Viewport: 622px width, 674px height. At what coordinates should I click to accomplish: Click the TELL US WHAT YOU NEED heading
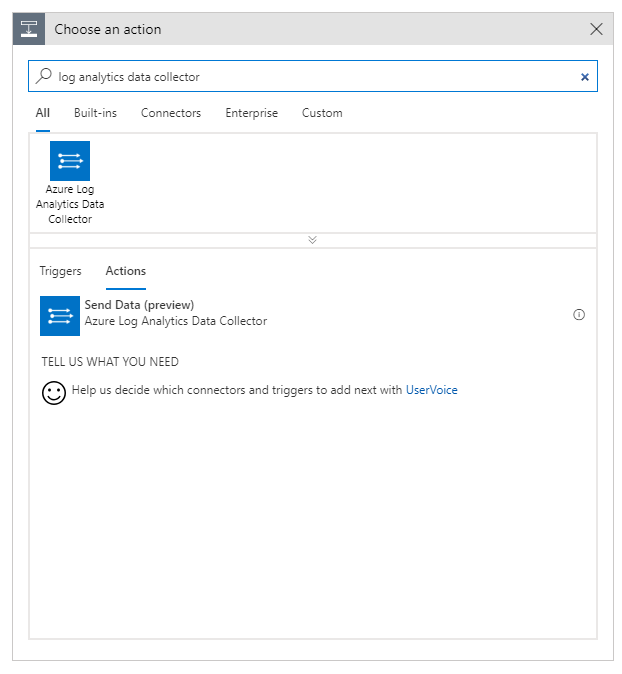click(110, 362)
